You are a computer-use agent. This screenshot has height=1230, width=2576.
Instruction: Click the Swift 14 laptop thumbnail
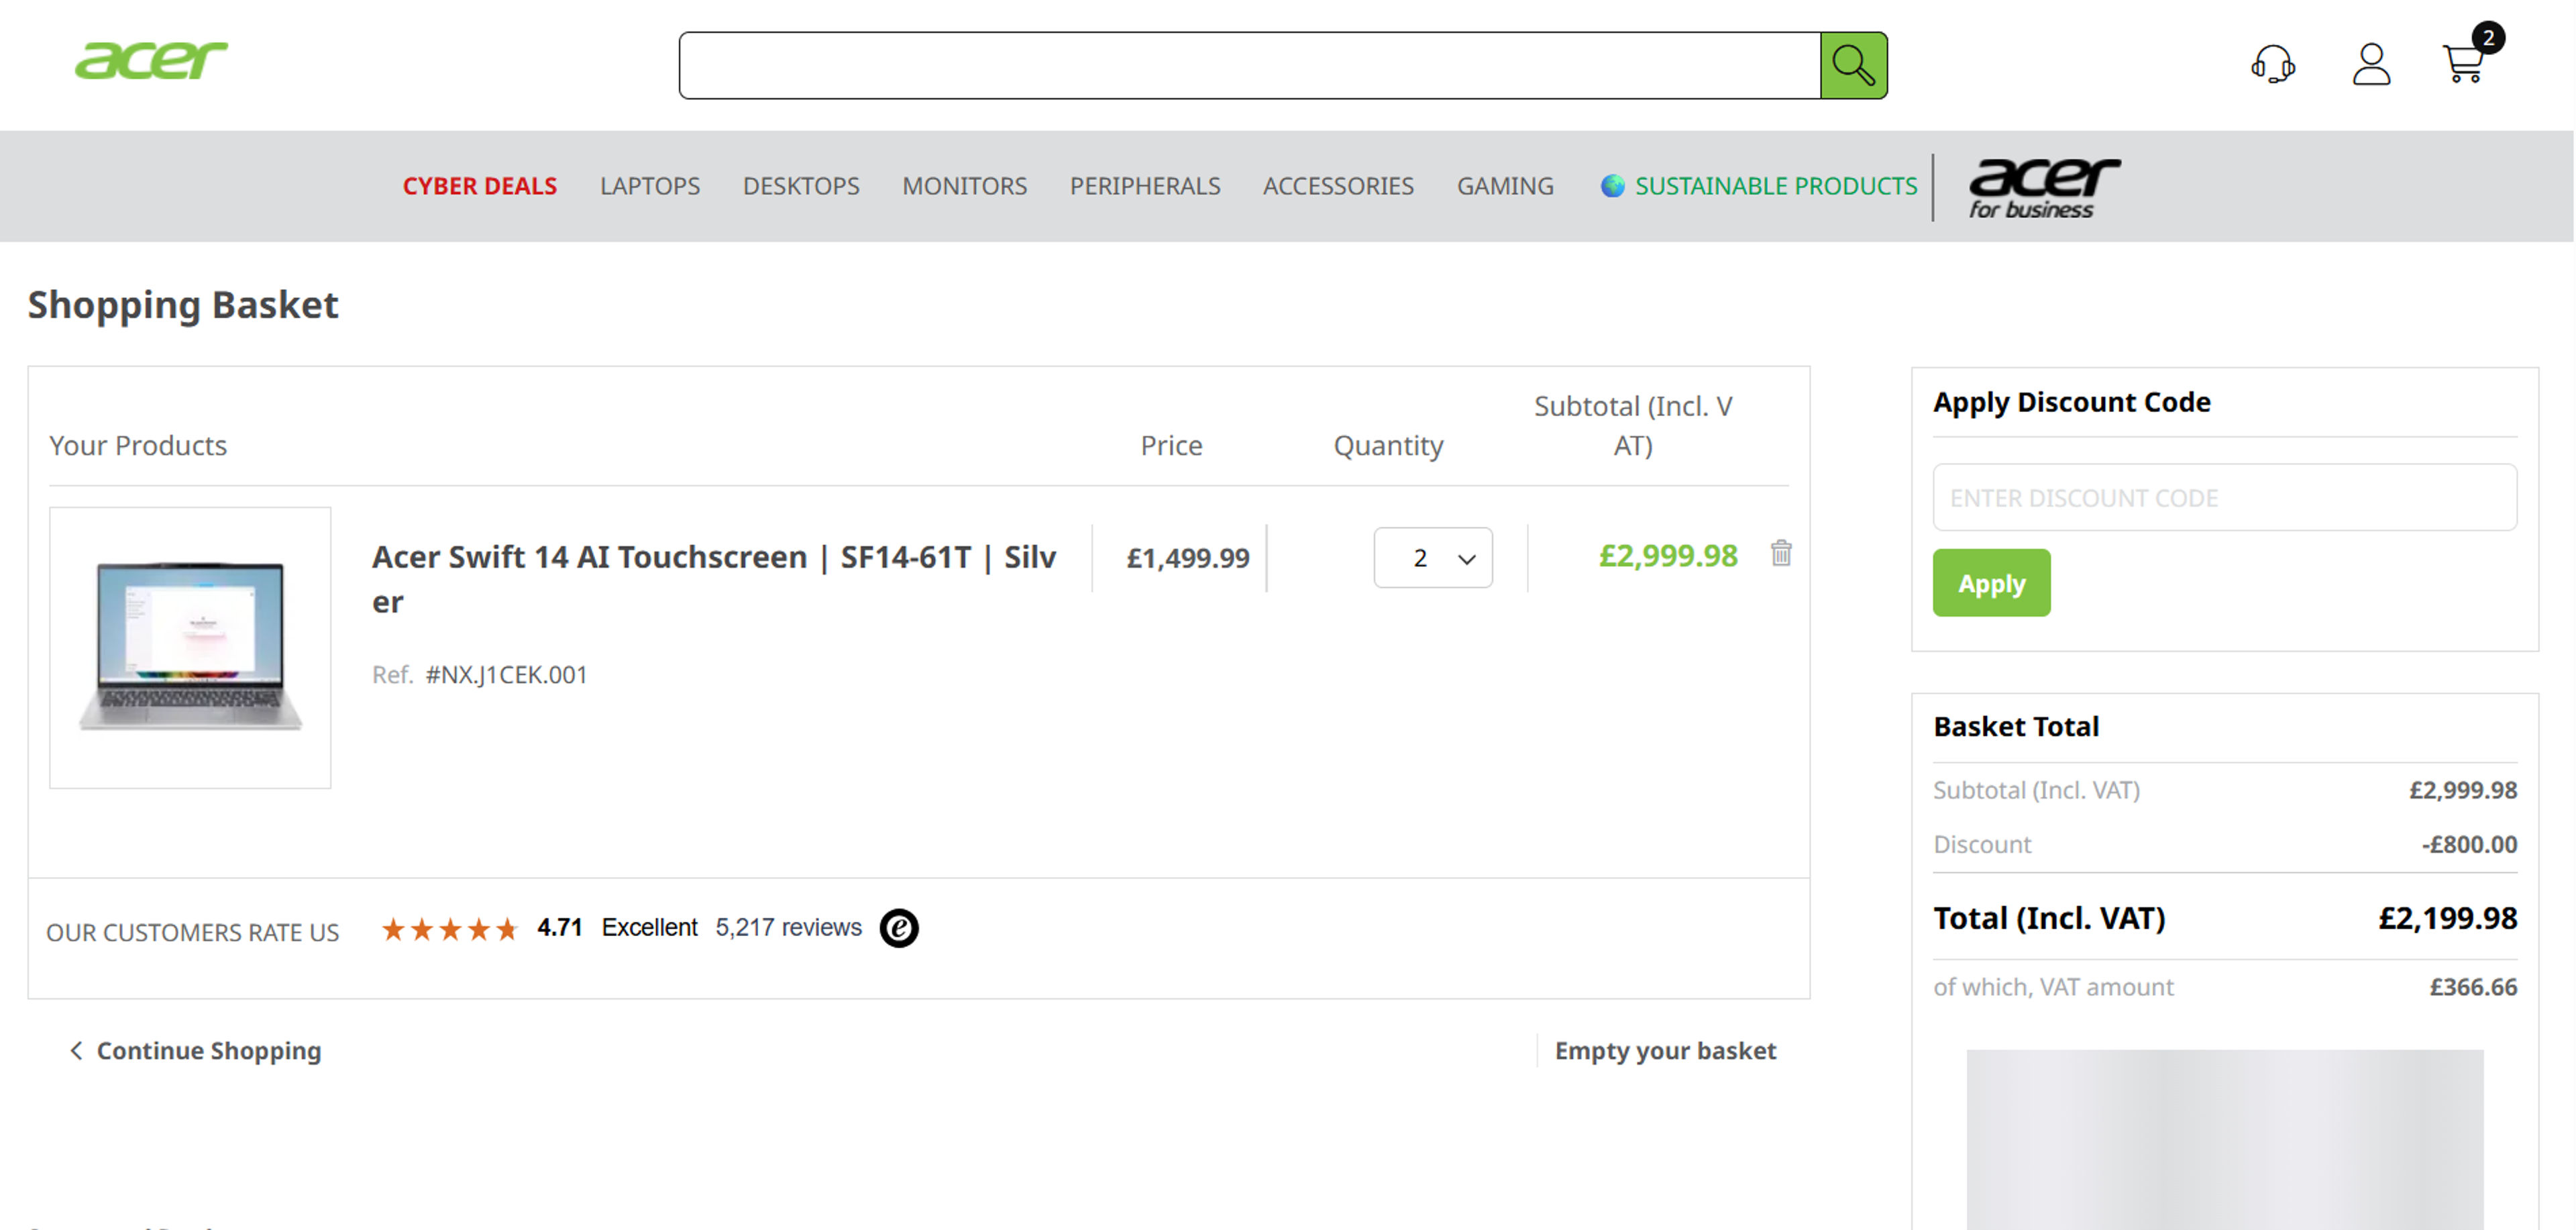click(190, 648)
